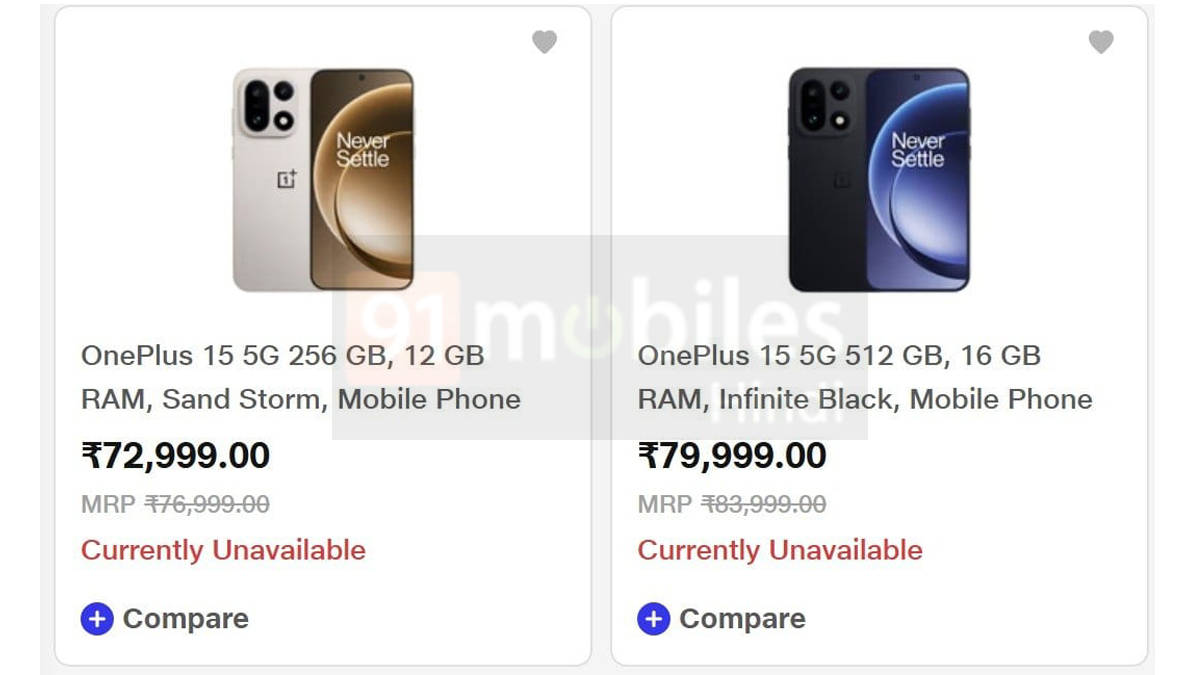Image resolution: width=1200 pixels, height=675 pixels.
Task: Click Currently Unavailable on the Infinite Black card
Action: (780, 550)
